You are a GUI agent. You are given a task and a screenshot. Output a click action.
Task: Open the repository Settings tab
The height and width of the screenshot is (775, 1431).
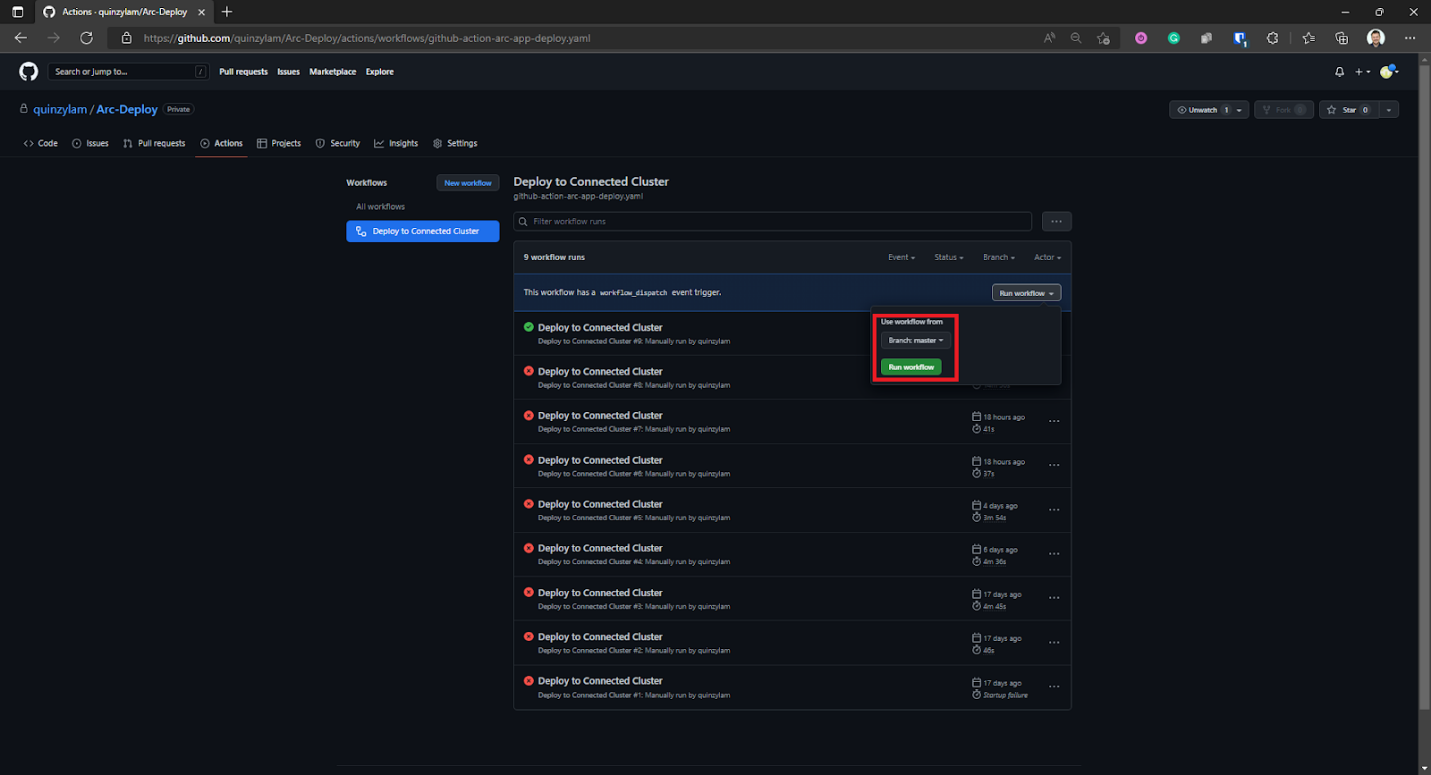(455, 143)
